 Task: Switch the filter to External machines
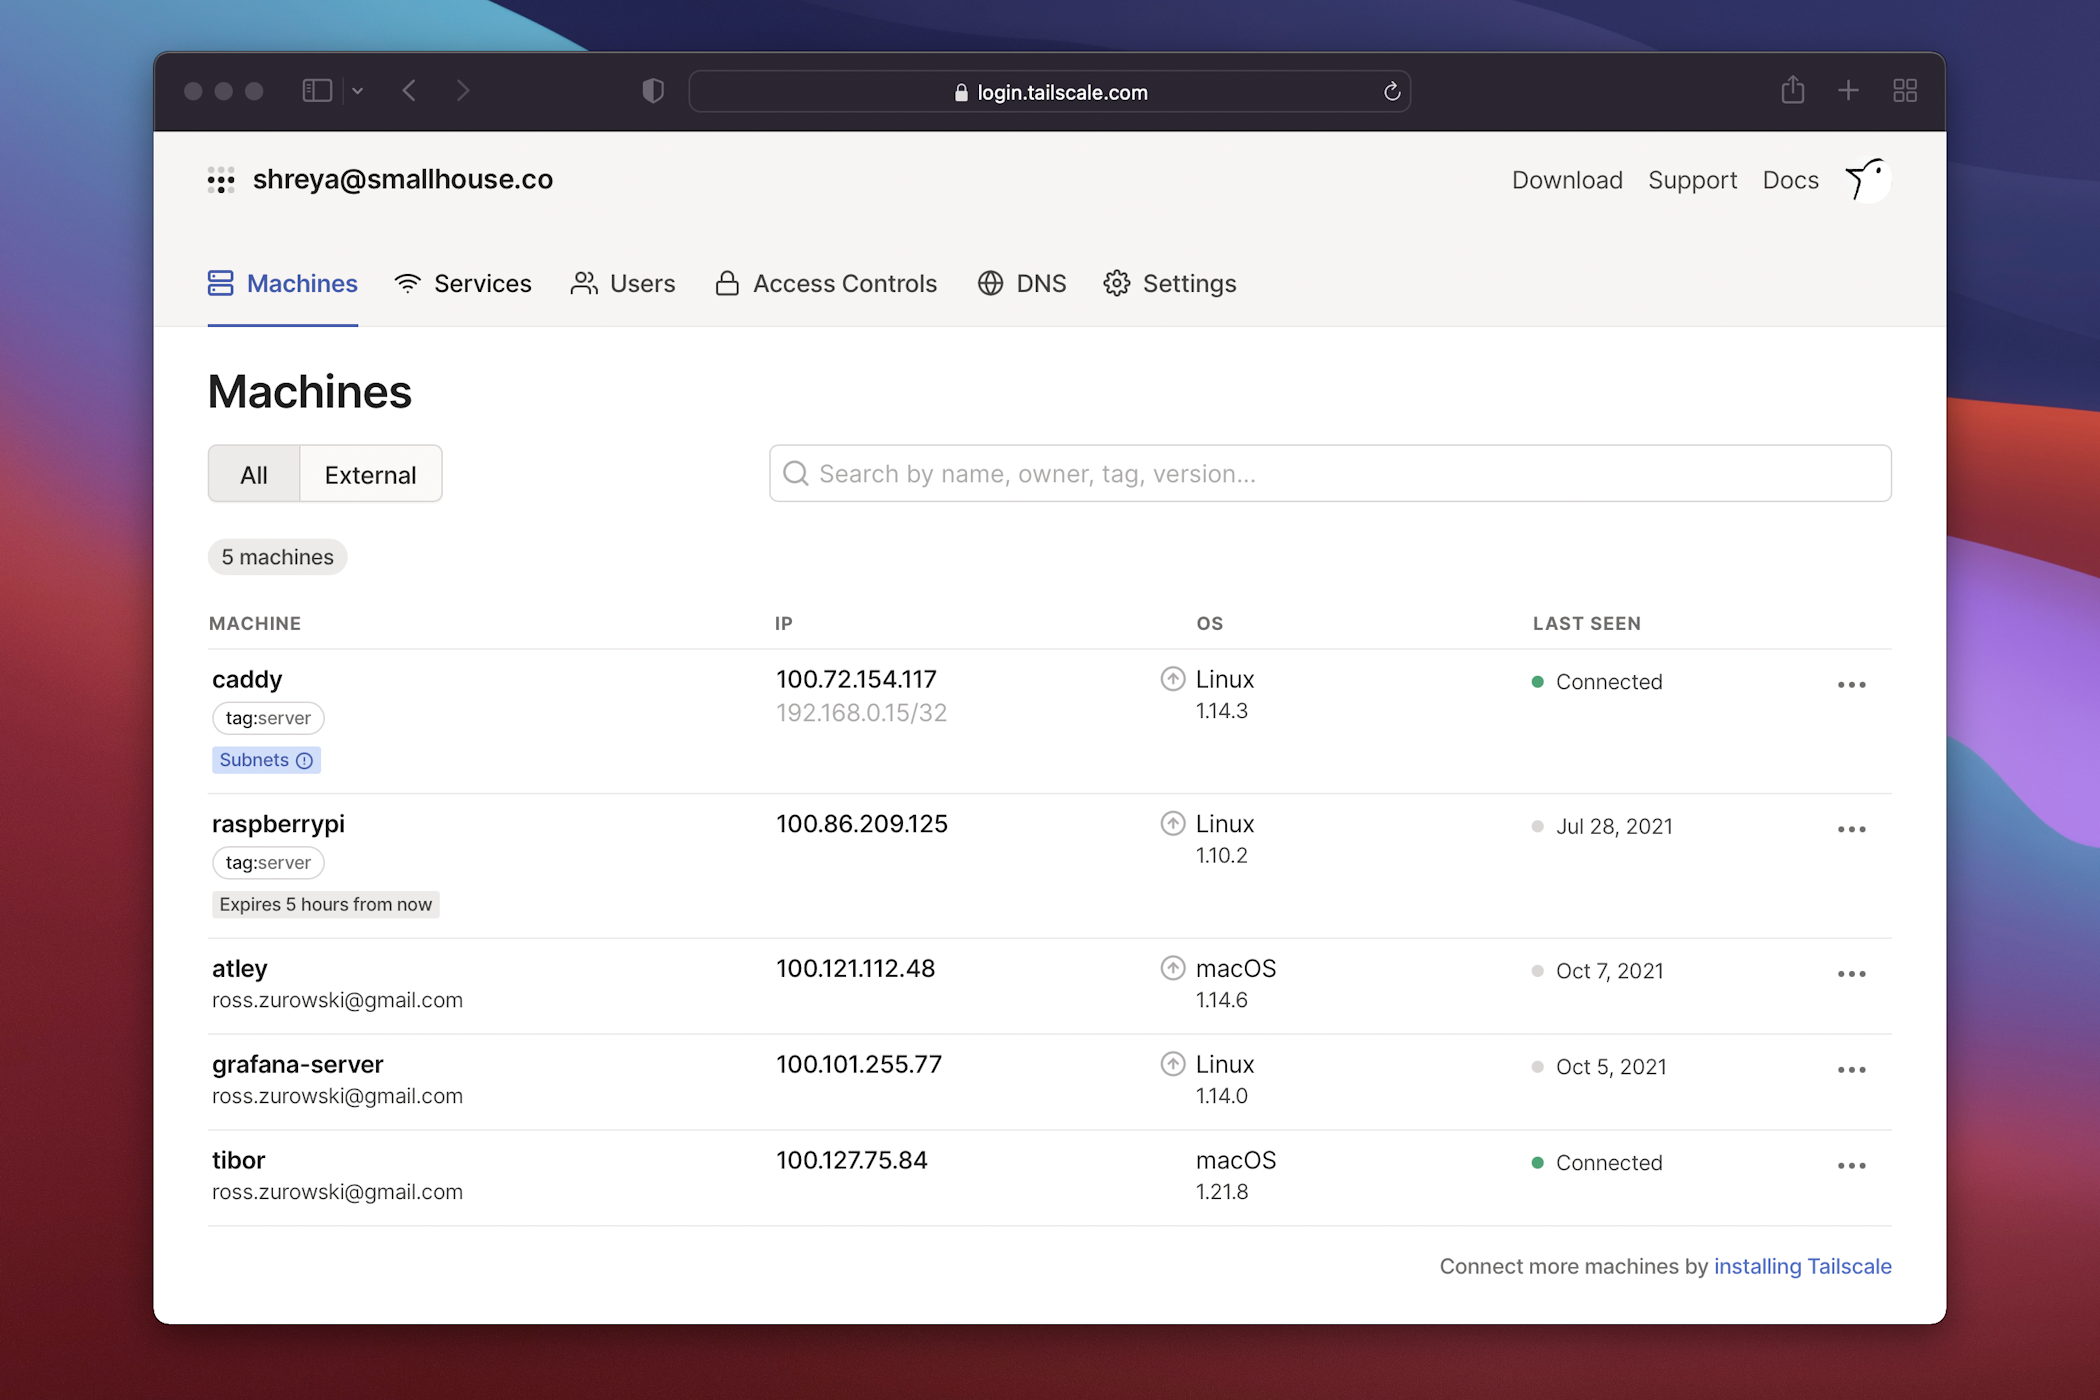click(369, 474)
